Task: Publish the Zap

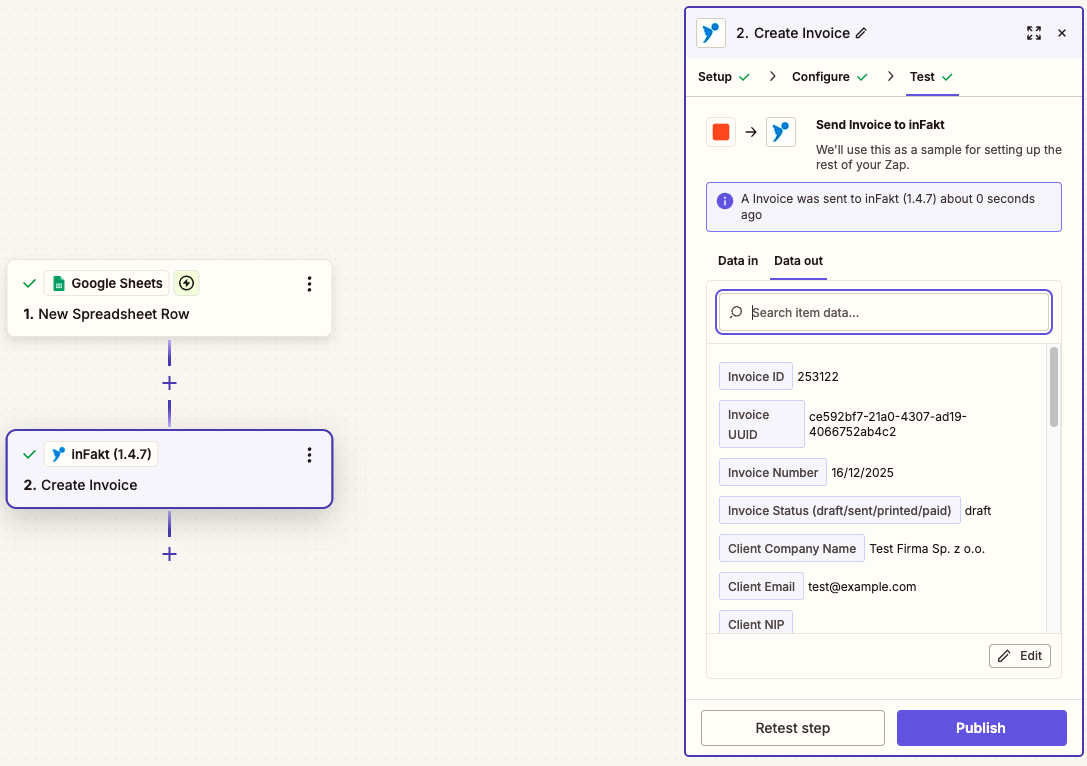Action: (981, 728)
